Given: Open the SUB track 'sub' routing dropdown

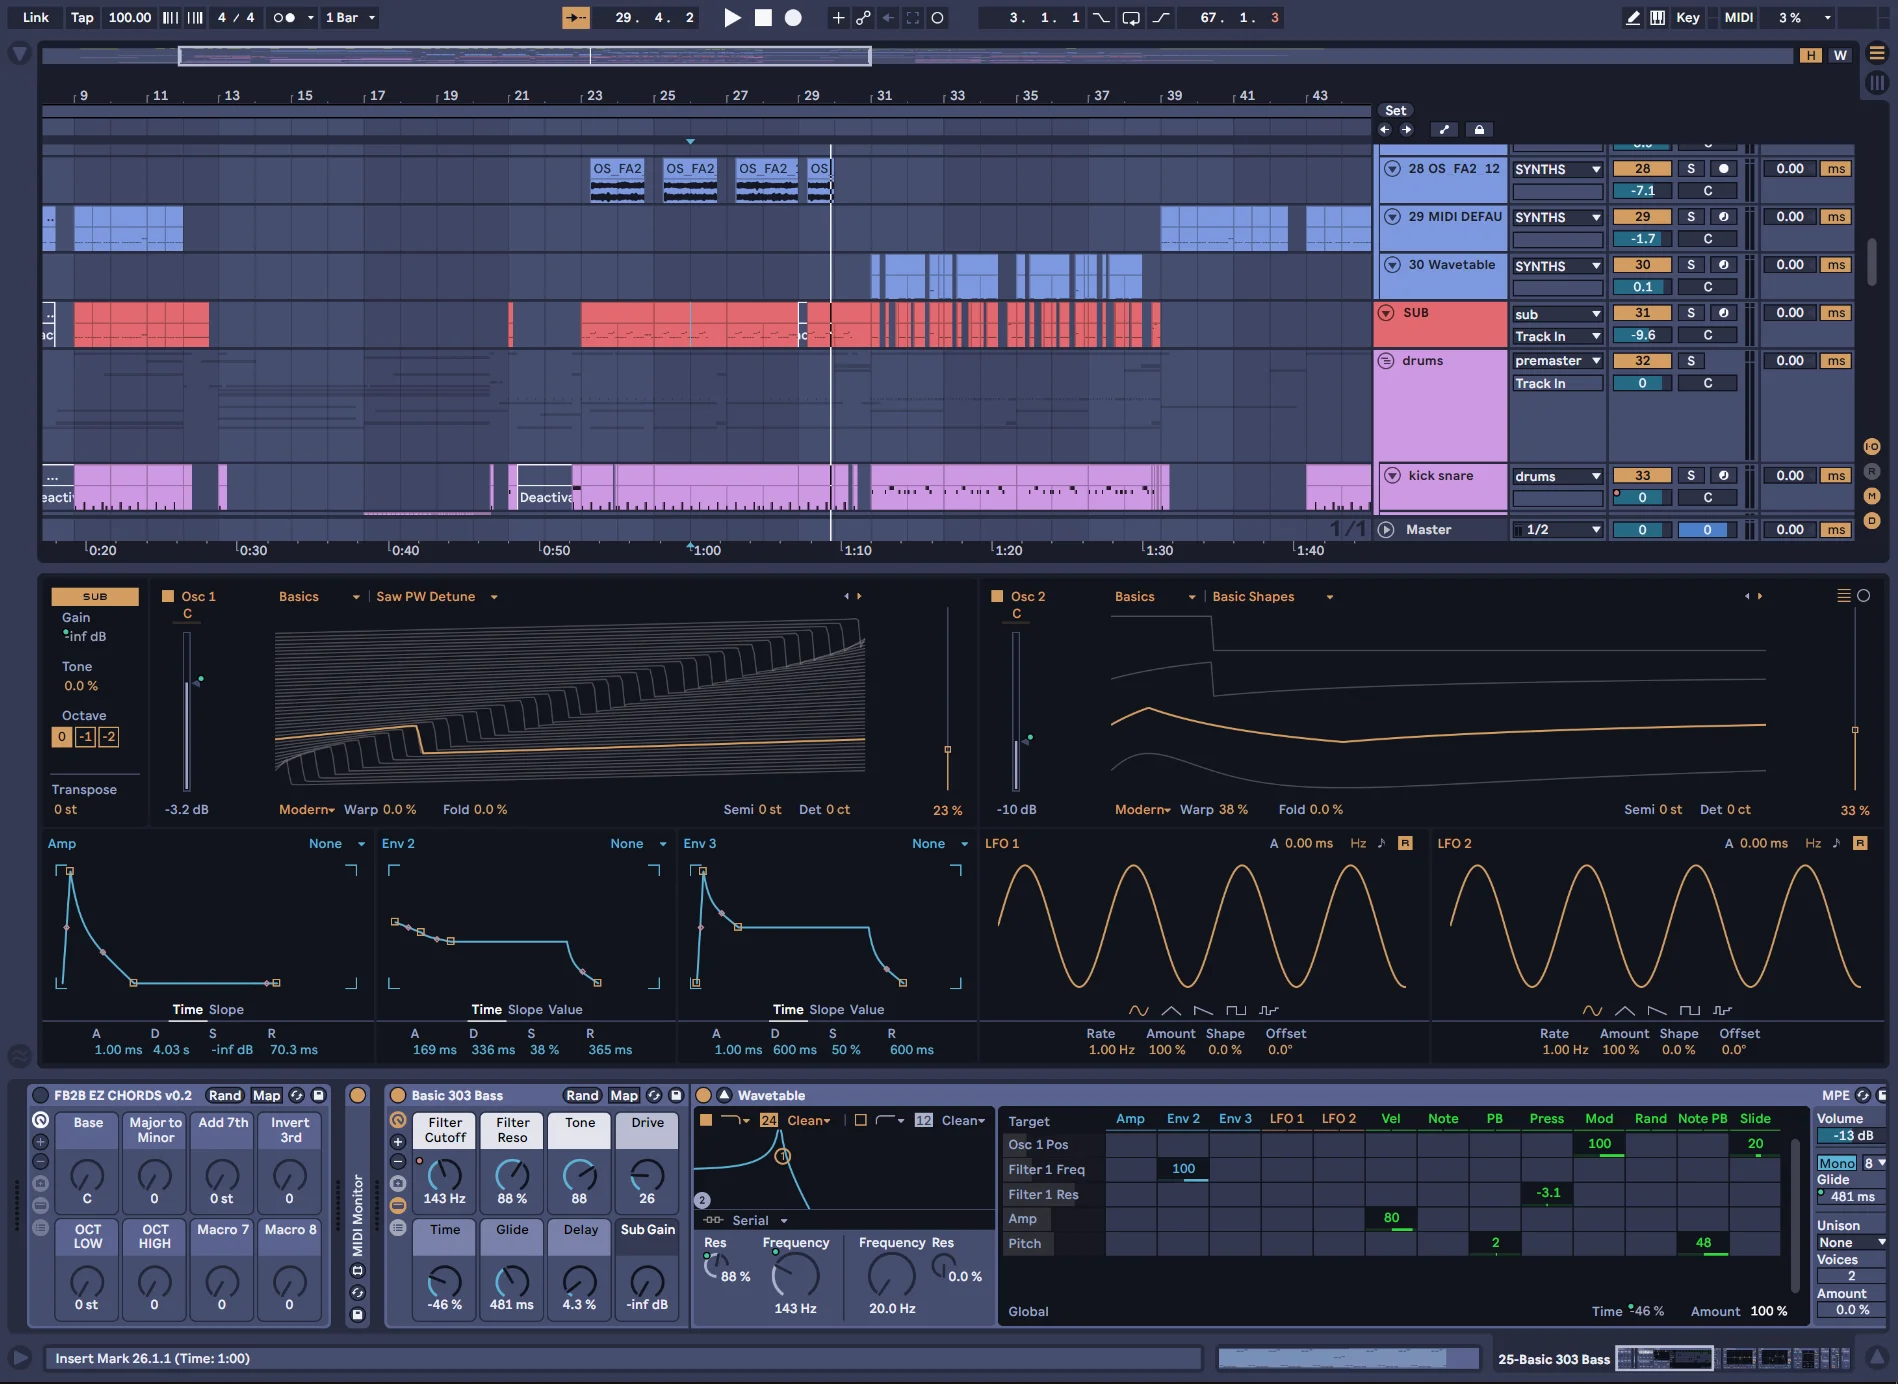Looking at the screenshot, I should click(x=1558, y=314).
